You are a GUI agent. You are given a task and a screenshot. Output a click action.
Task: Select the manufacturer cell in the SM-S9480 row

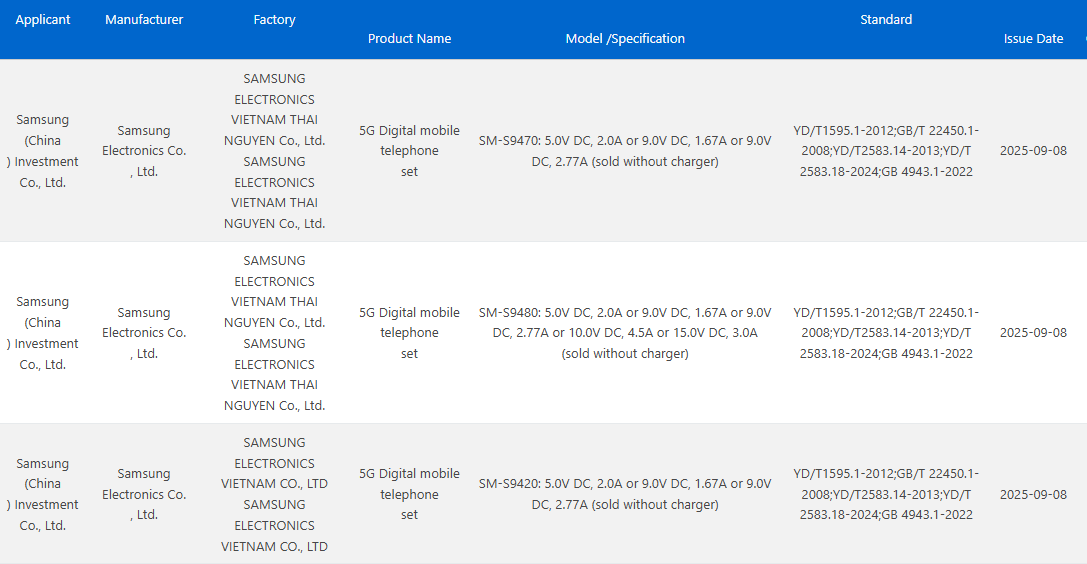pos(144,333)
